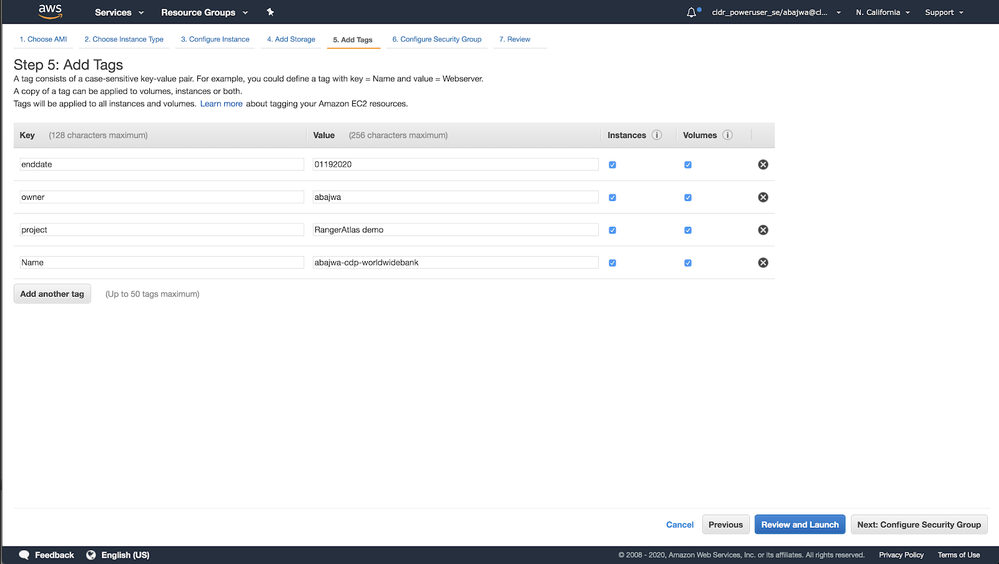This screenshot has height=564, width=999.
Task: Edit the abajwa value field
Action: click(455, 197)
